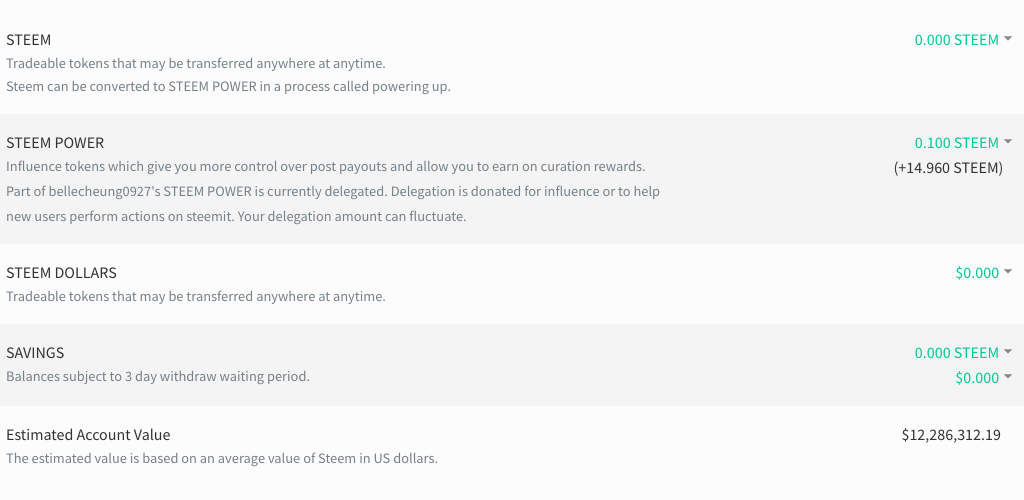1024x500 pixels.
Task: Open the Steem Dollars $0.000 dropdown
Action: click(x=983, y=273)
